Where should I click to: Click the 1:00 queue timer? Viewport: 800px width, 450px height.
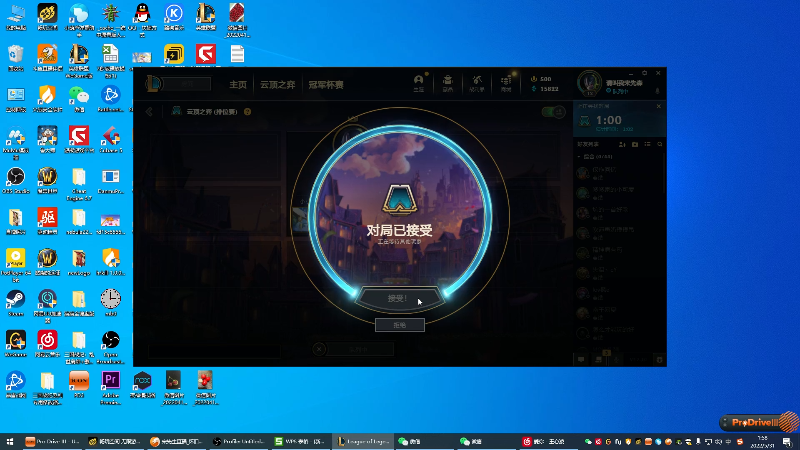pyautogui.click(x=609, y=120)
